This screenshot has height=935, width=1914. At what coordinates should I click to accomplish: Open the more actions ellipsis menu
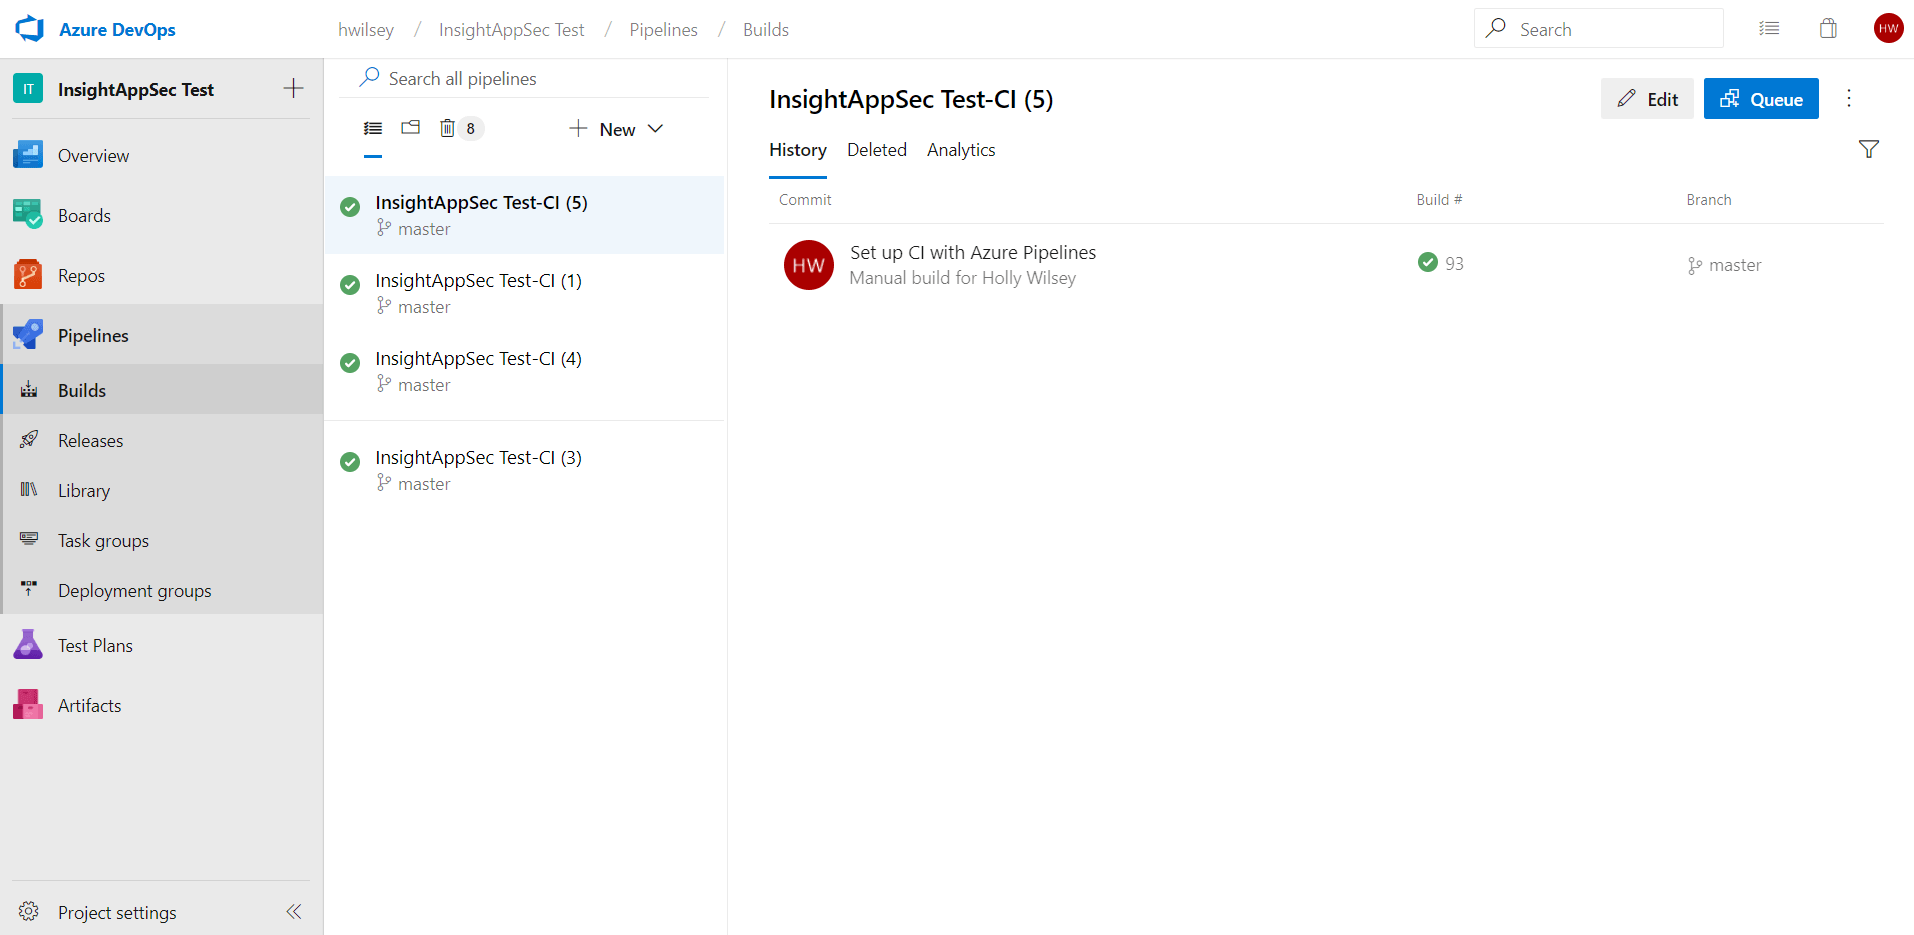pos(1849,98)
